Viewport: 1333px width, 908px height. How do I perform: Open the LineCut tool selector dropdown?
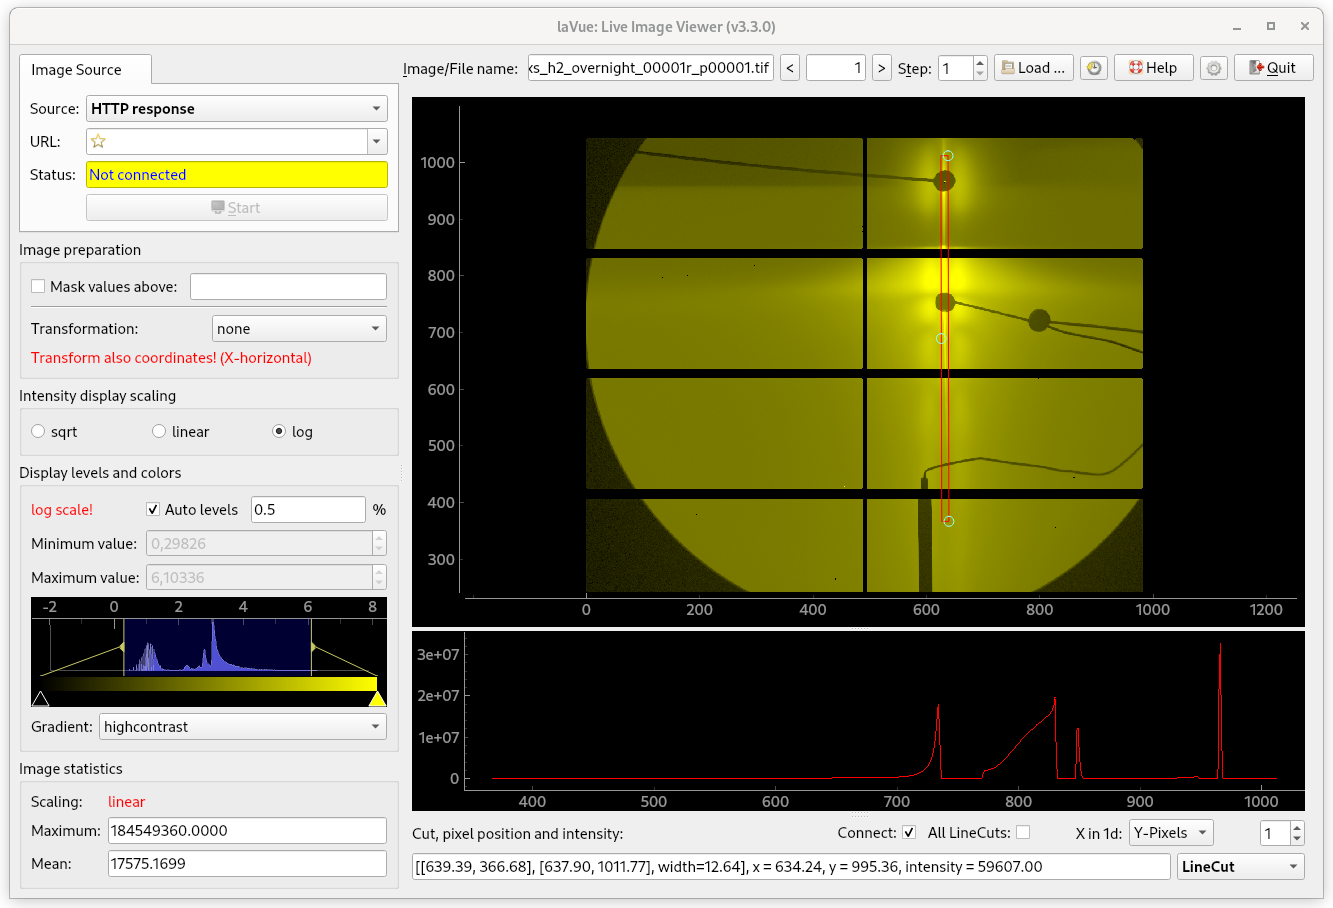coord(1240,867)
